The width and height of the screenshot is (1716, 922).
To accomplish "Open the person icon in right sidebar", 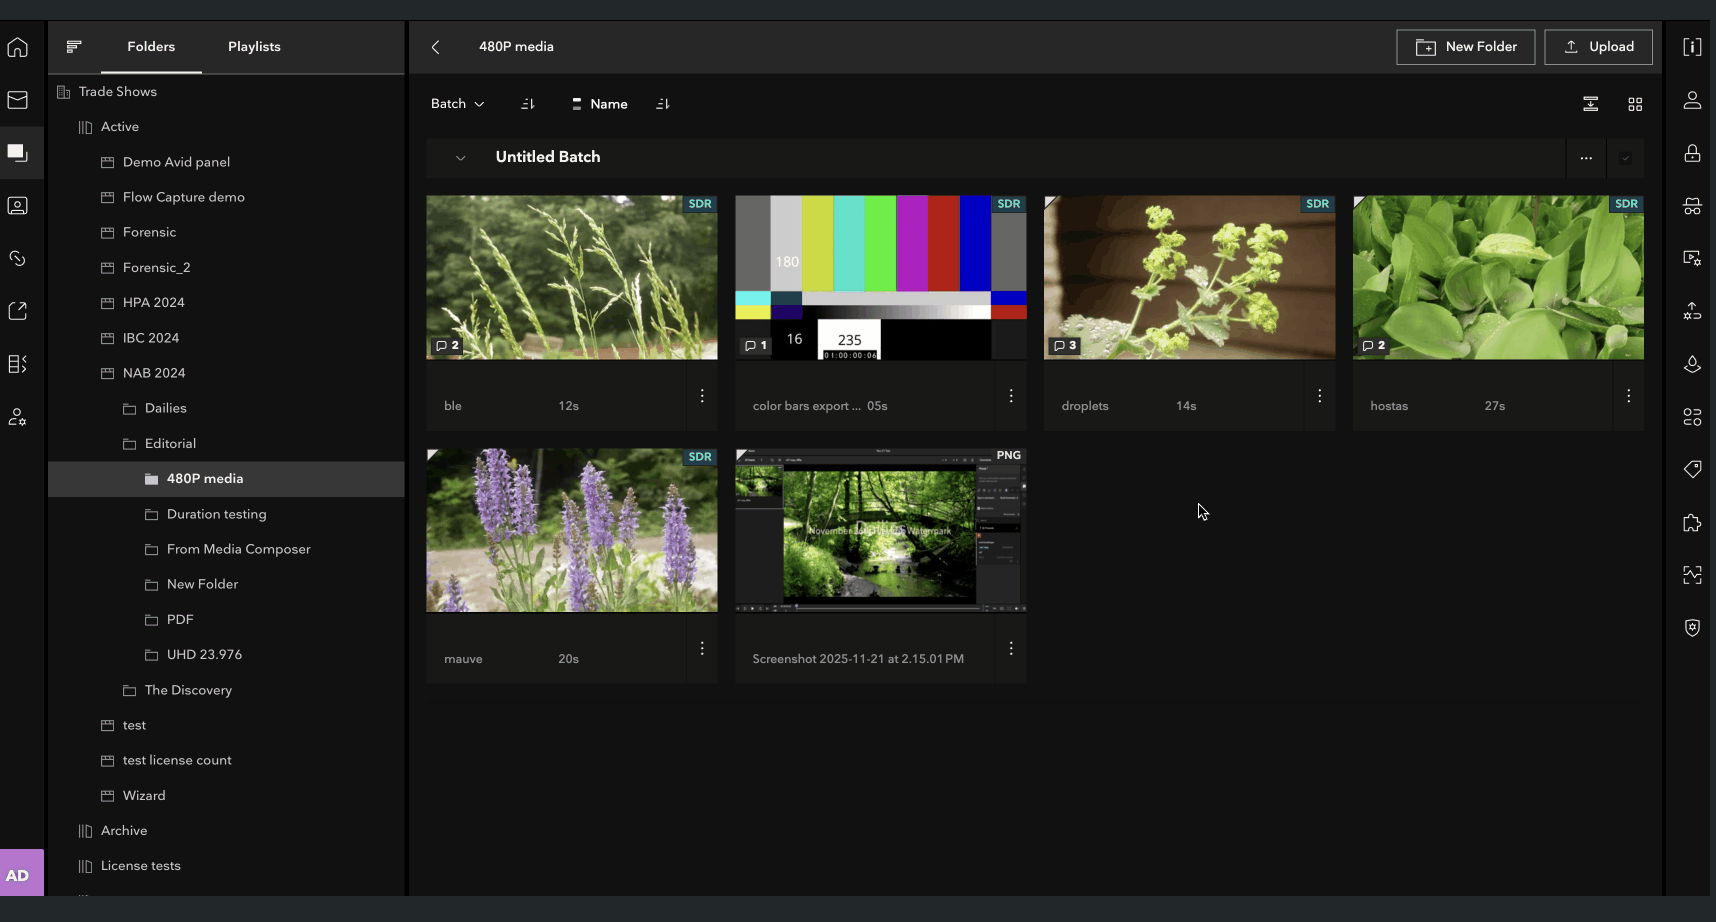I will click(x=1692, y=100).
